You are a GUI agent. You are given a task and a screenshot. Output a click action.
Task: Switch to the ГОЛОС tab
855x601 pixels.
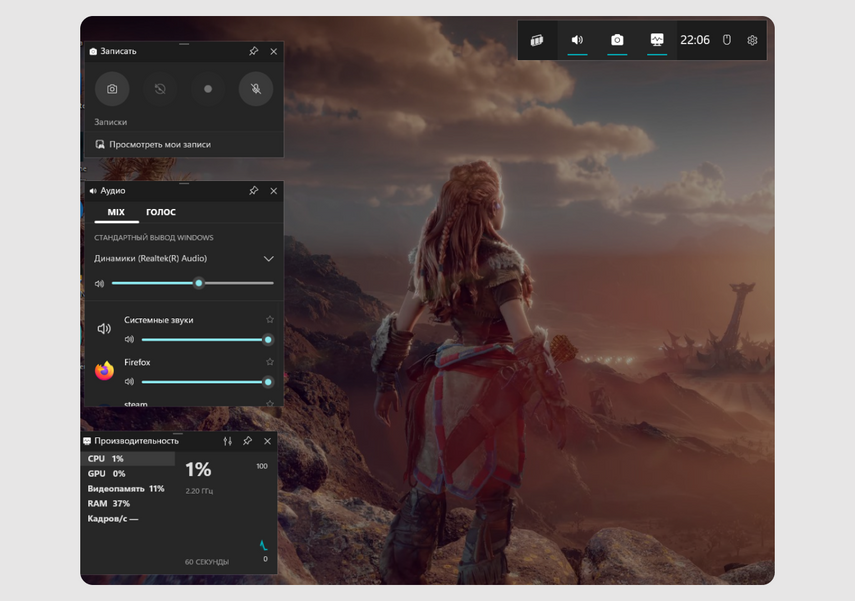[x=161, y=212]
